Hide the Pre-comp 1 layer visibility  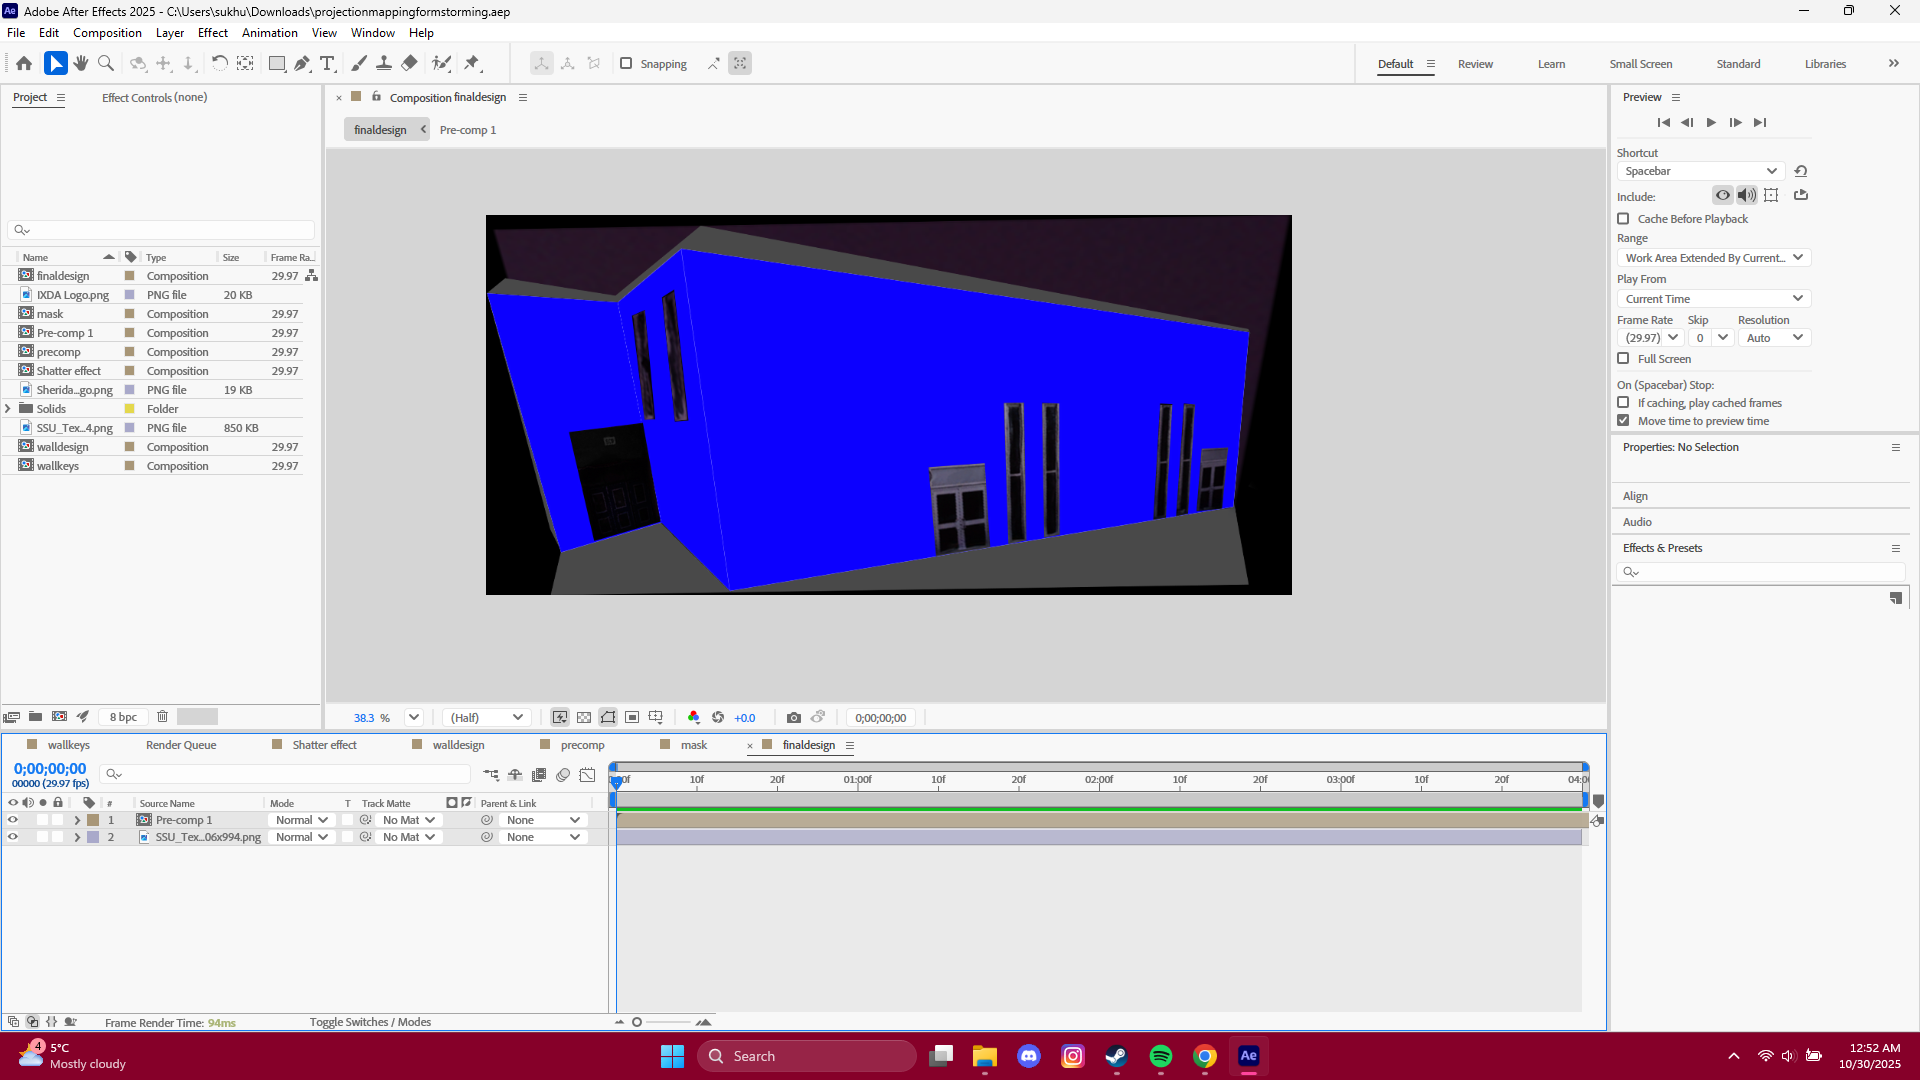[13, 820]
